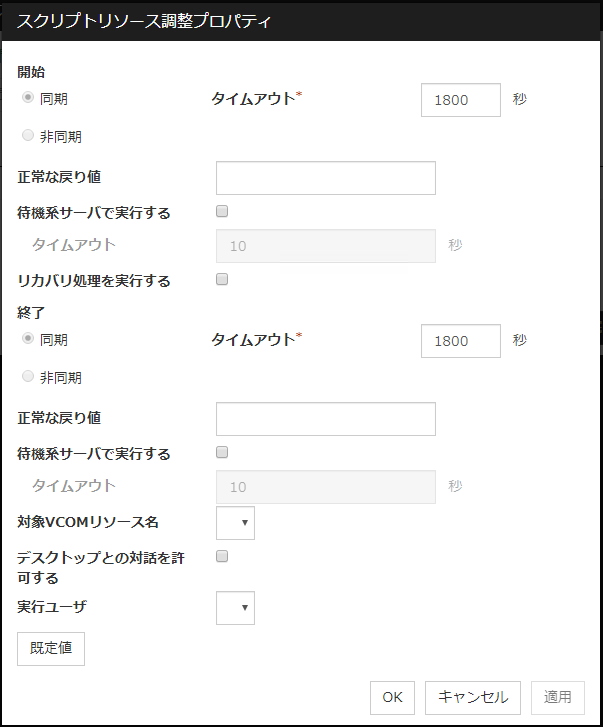Click 正常な戻り値 field under 開始
The image size is (603, 727).
pos(325,178)
